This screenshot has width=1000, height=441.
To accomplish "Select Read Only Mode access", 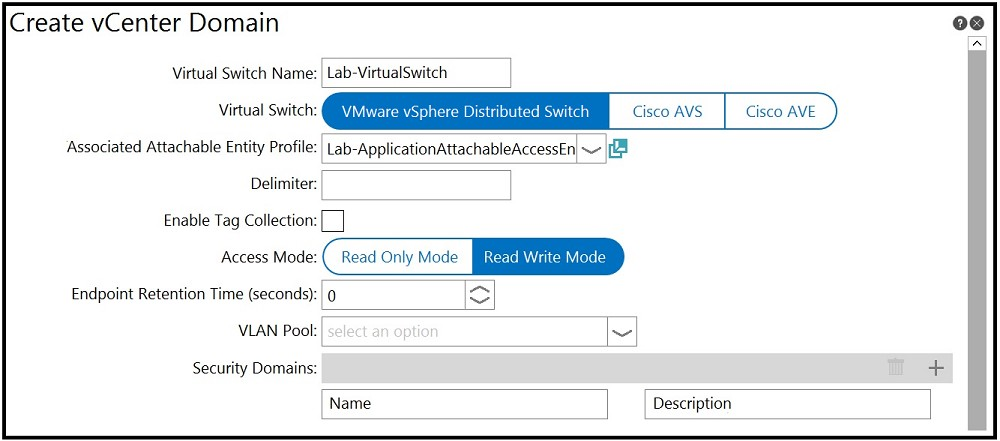I will pyautogui.click(x=399, y=257).
